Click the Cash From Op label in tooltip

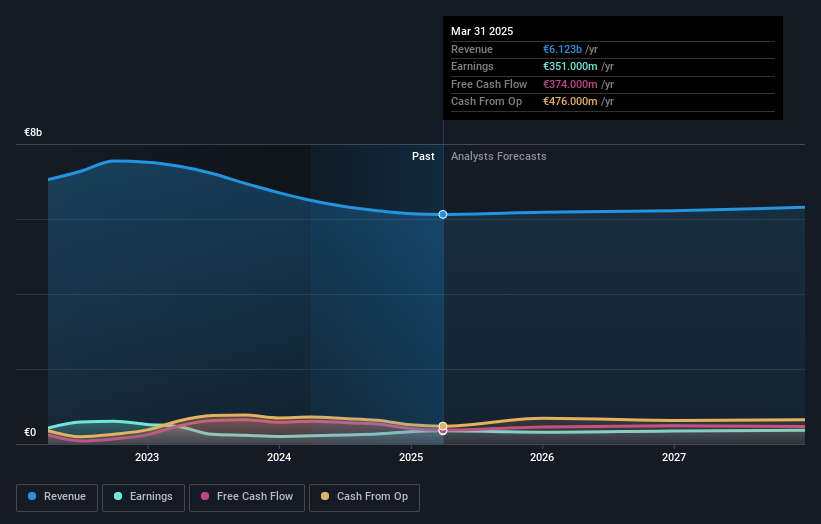[486, 102]
